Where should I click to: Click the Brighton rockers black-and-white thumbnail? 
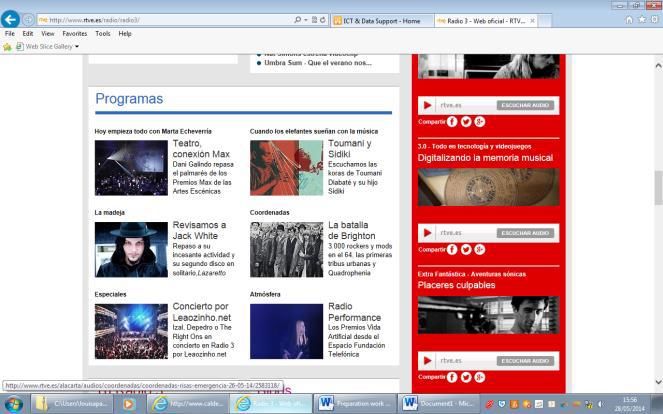(x=286, y=249)
